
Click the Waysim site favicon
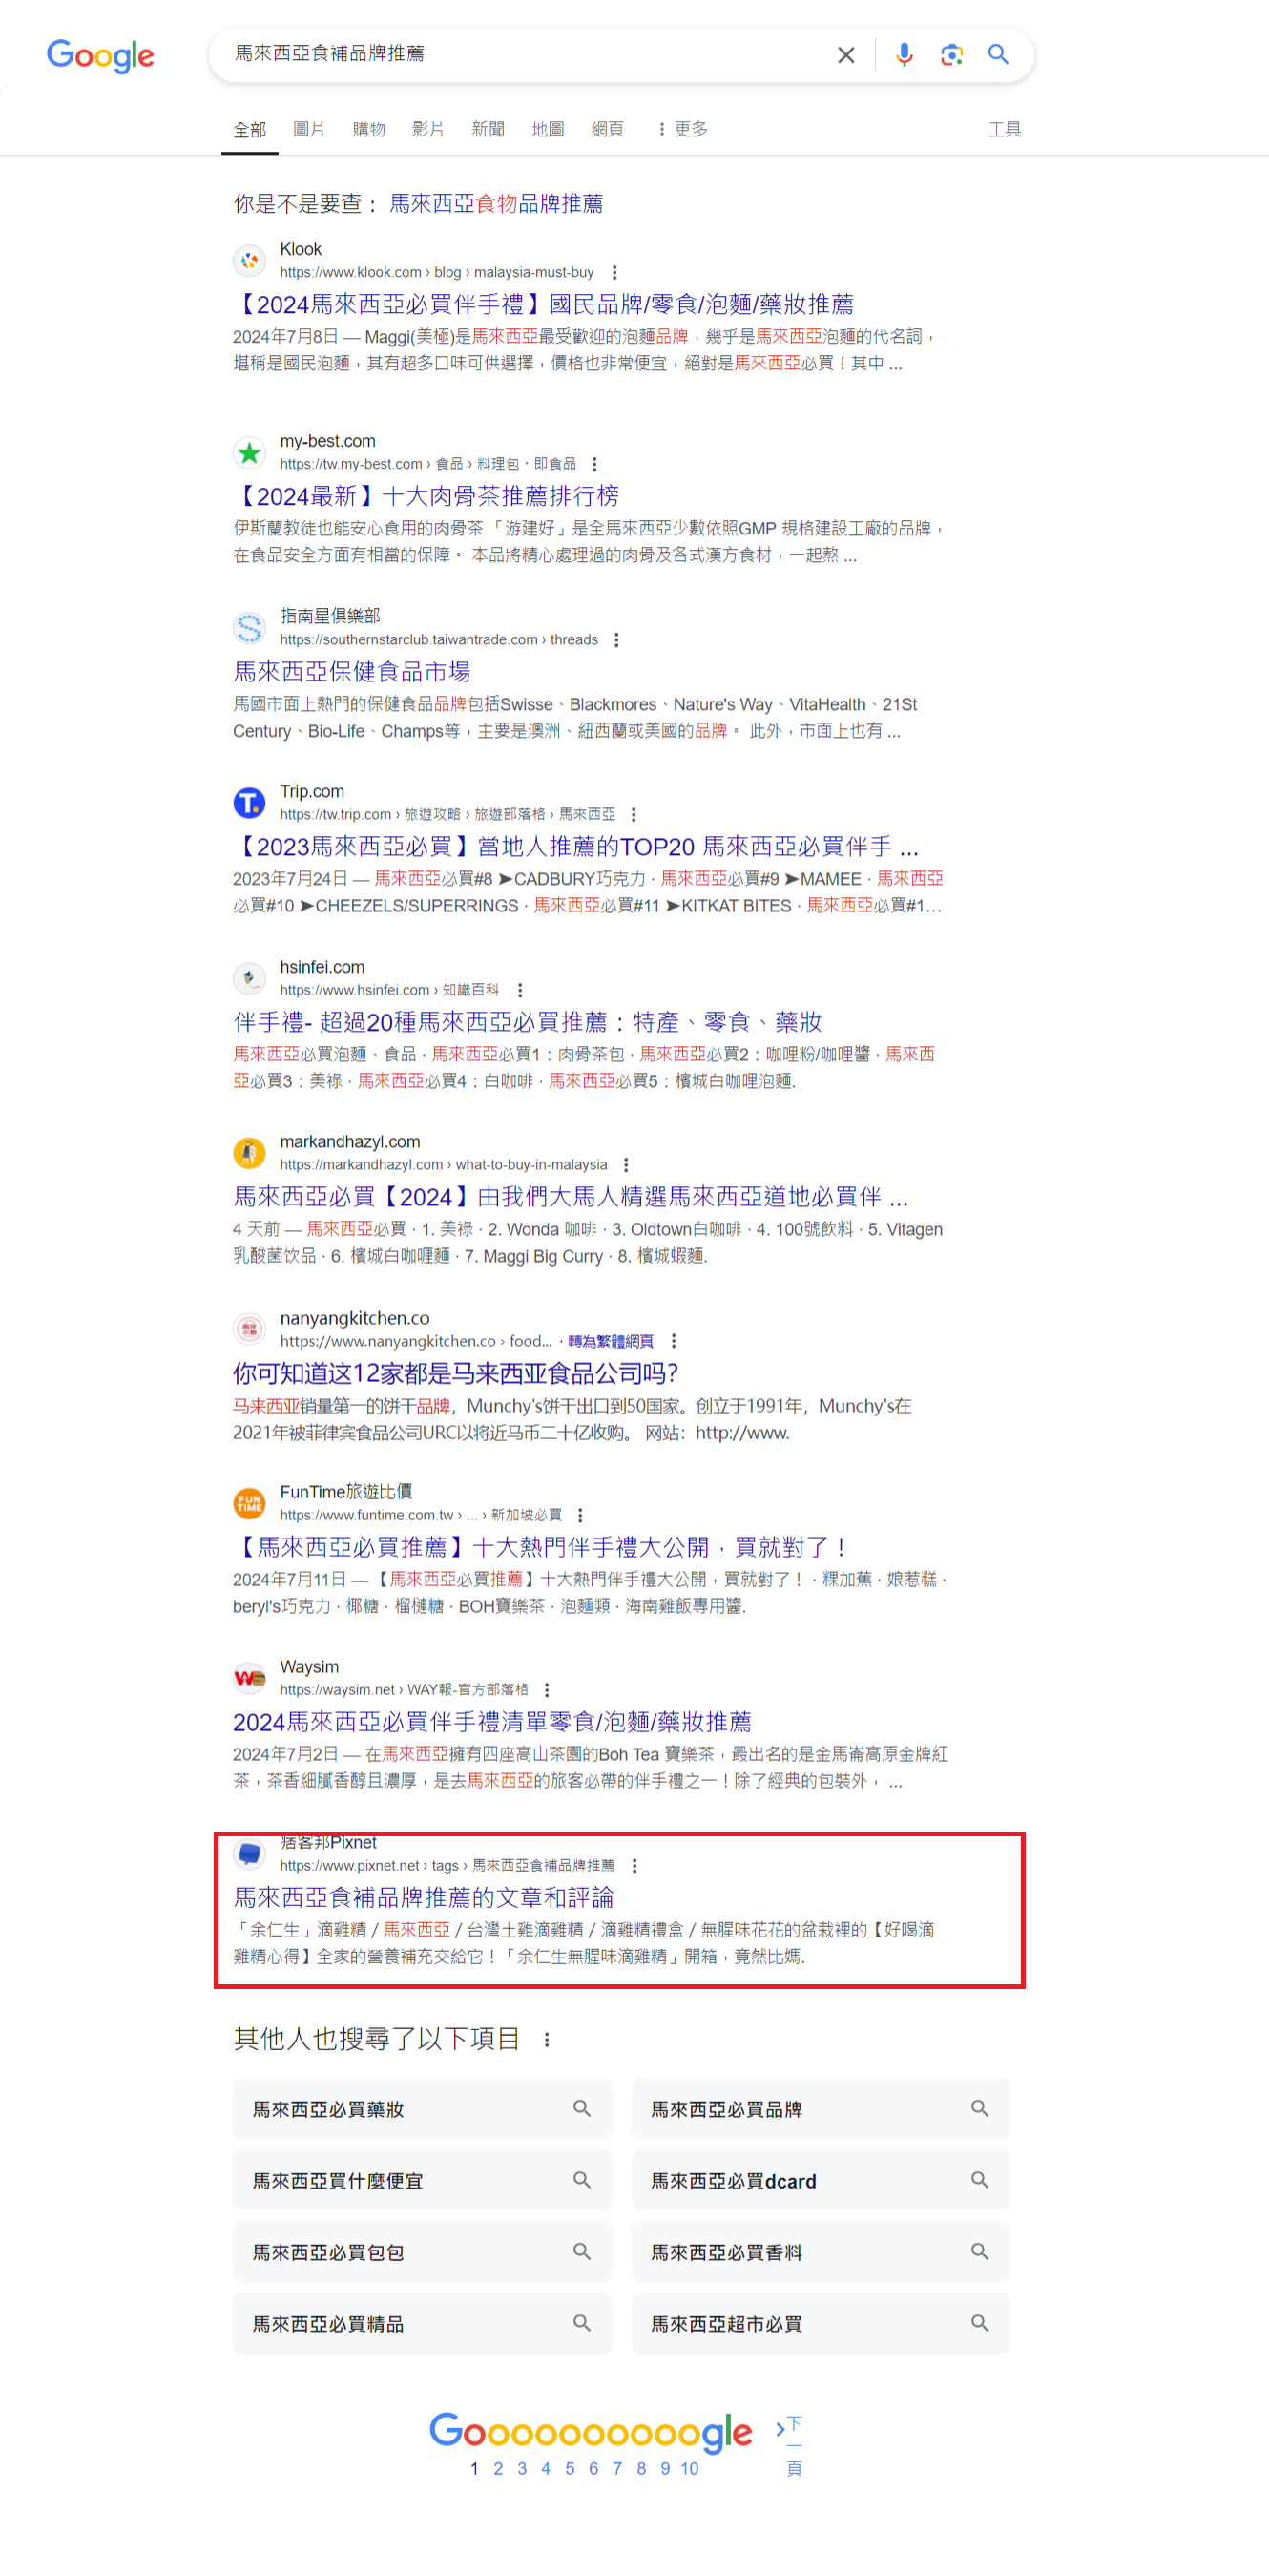(x=249, y=1678)
